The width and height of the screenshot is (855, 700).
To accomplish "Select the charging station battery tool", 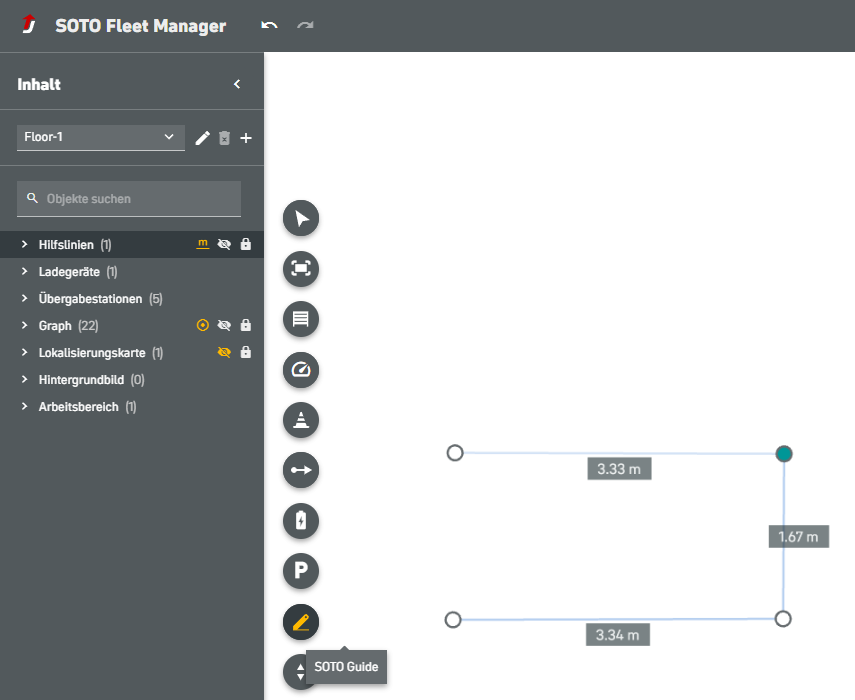I will coord(301,520).
